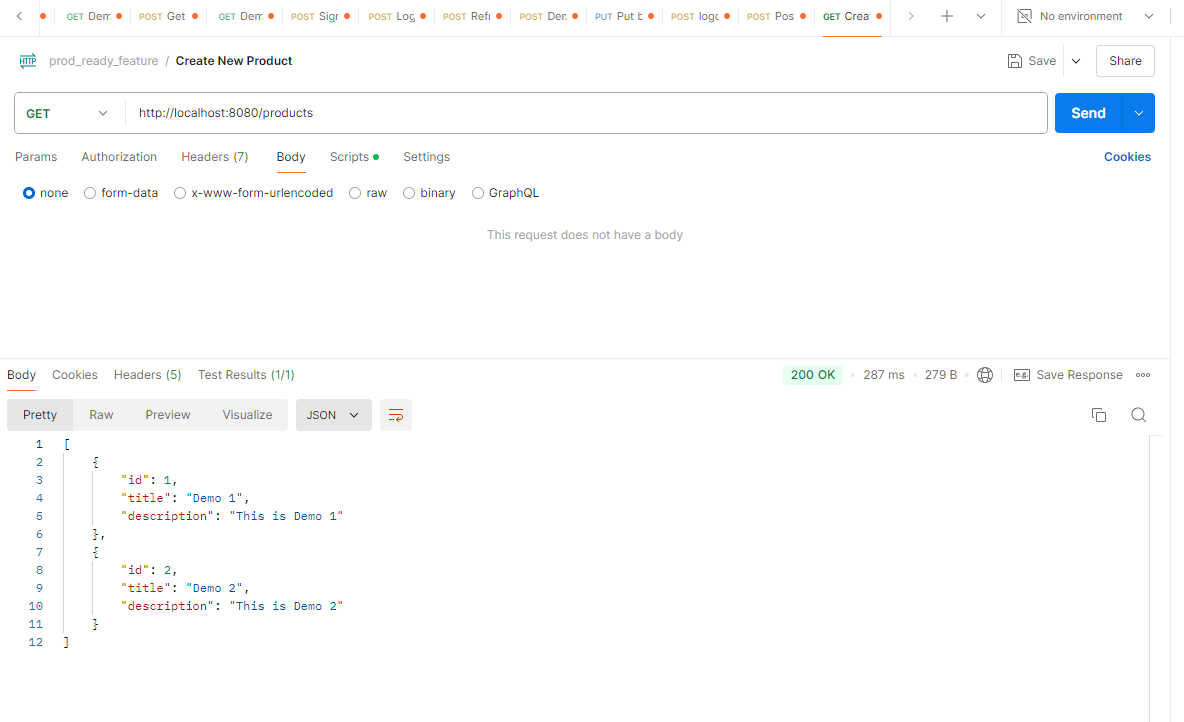Select the GET Crea active request tab
This screenshot has height=722, width=1184.
click(852, 16)
